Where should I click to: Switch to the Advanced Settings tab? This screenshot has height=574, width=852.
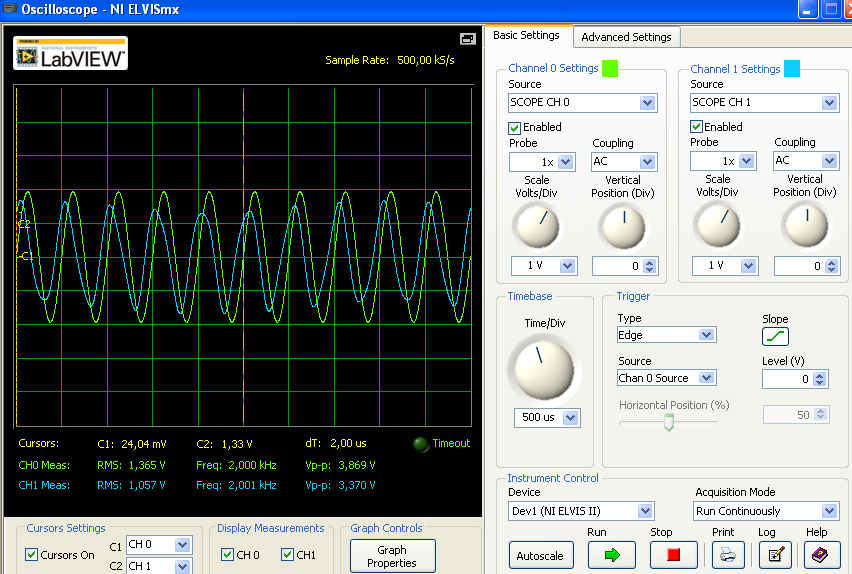626,37
